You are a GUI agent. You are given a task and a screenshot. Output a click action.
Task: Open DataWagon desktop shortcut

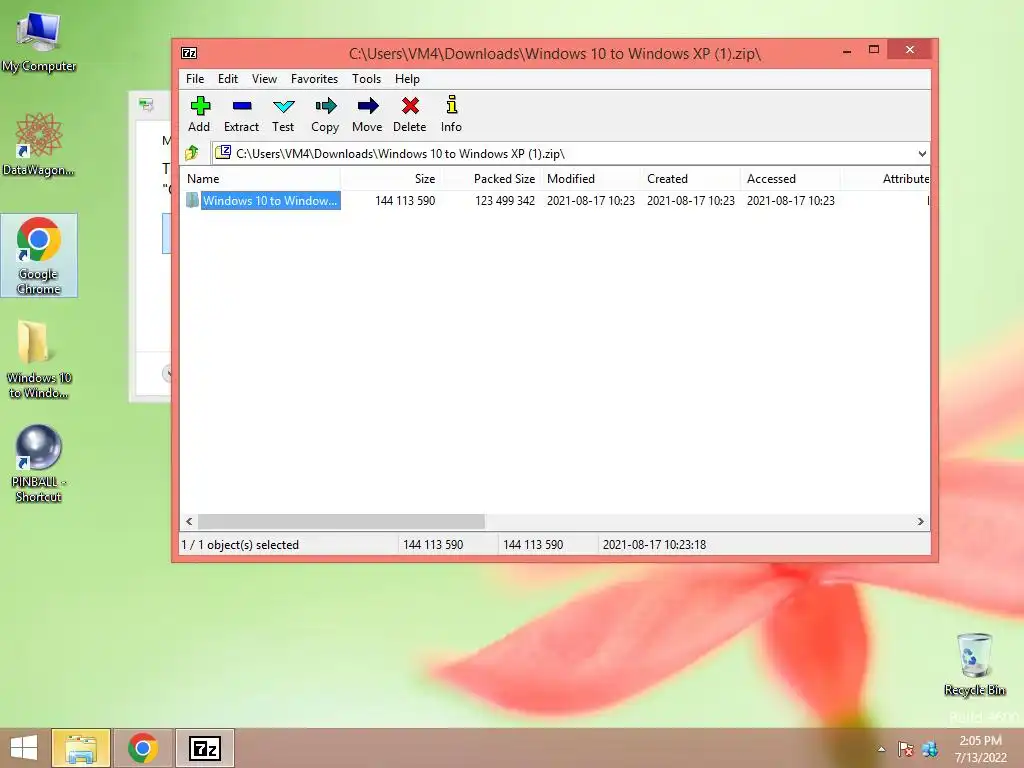39,144
